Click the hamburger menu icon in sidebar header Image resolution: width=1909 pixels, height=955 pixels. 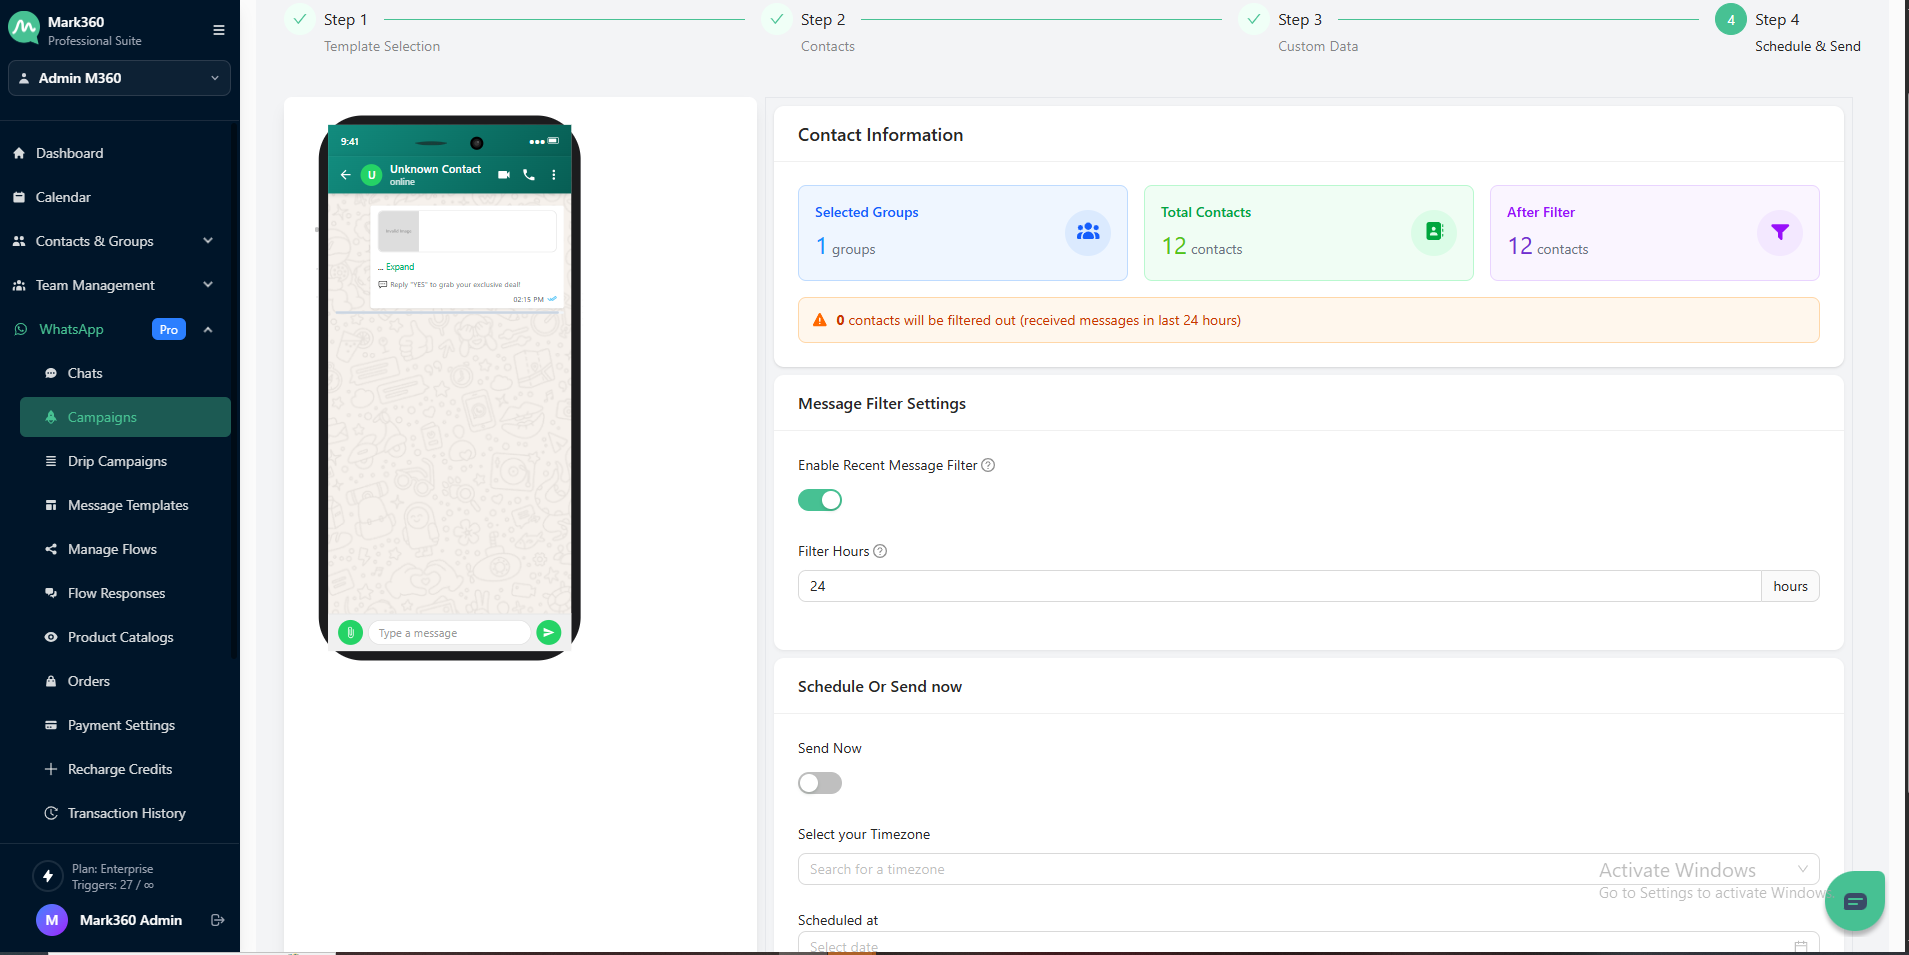(218, 30)
